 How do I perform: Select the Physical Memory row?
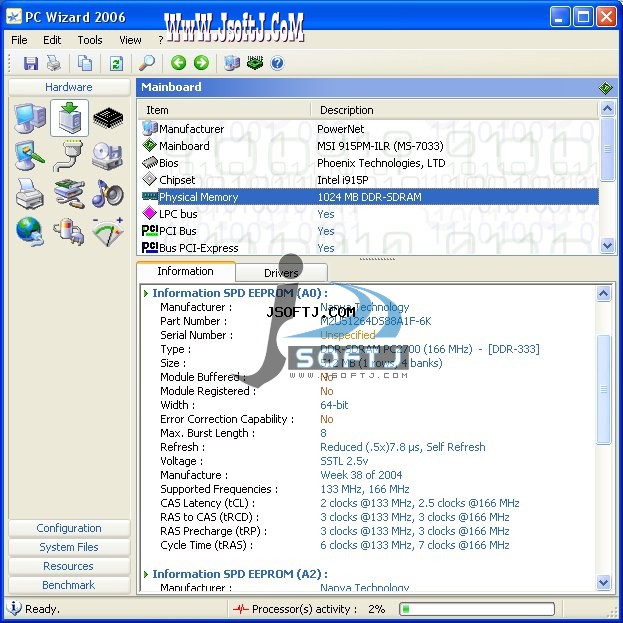click(x=370, y=197)
